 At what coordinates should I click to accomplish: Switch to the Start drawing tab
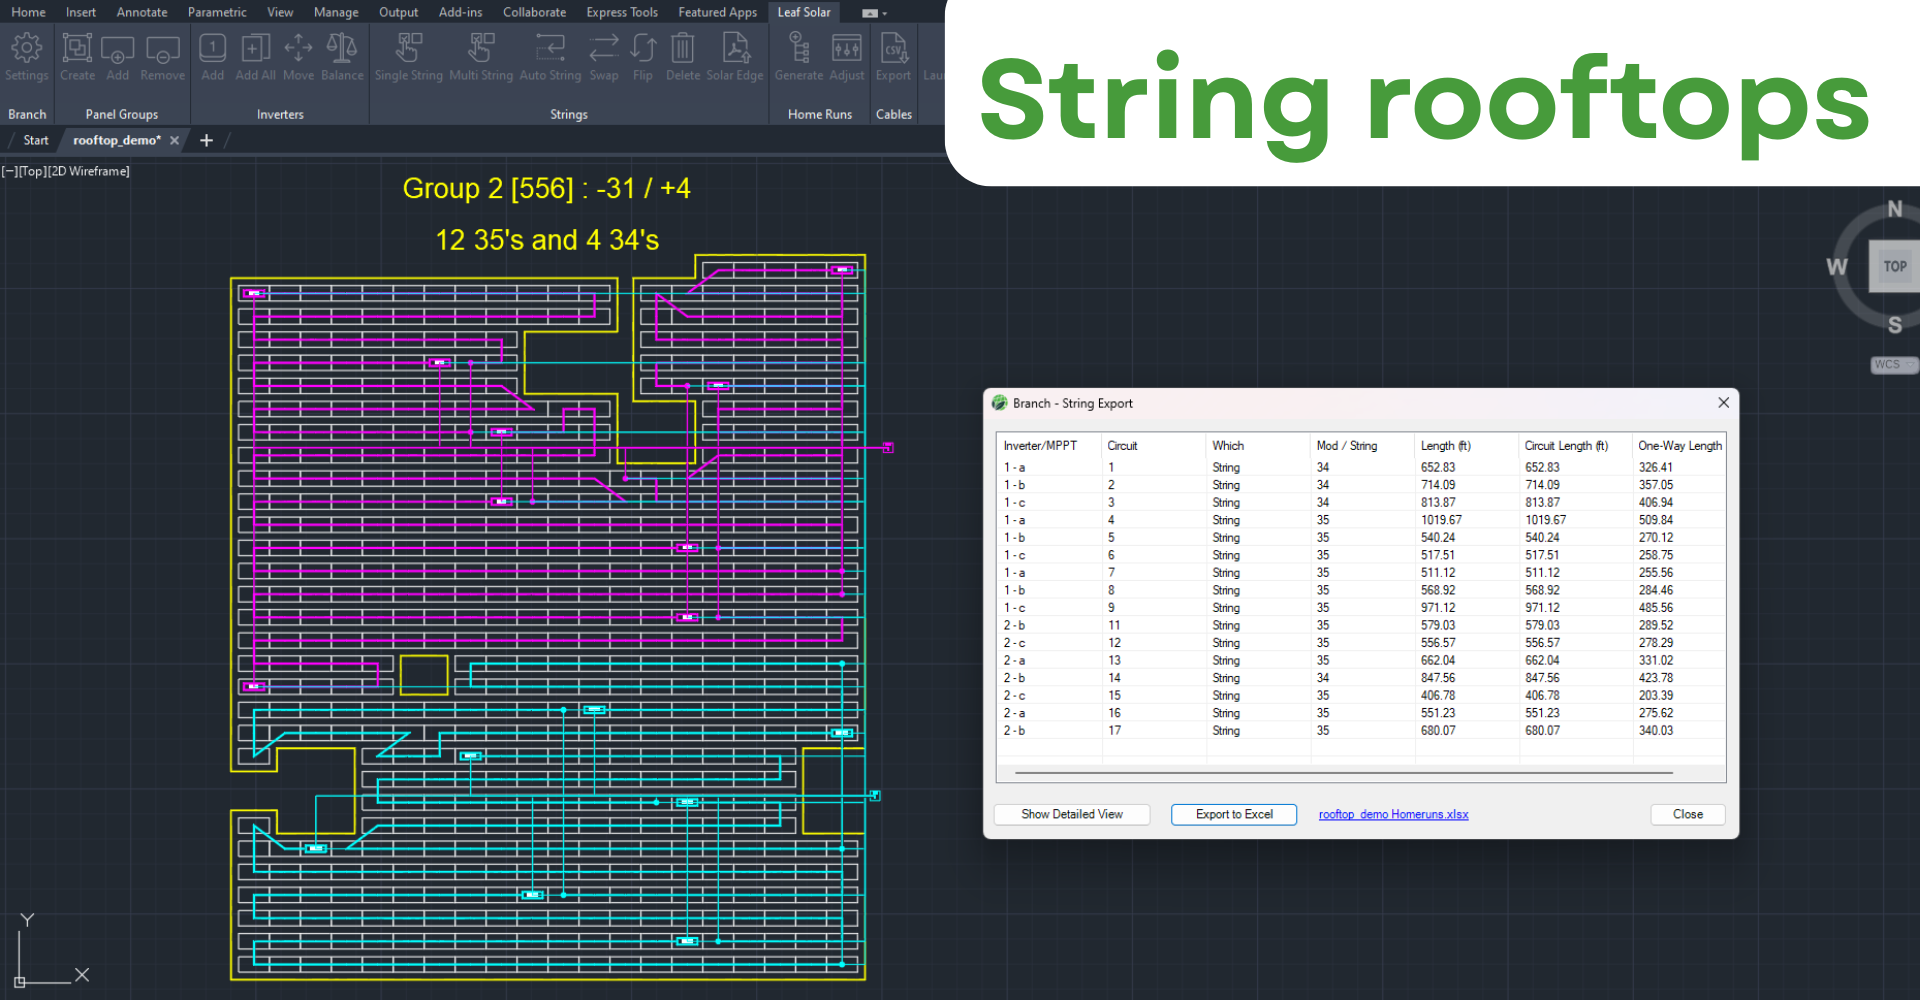click(x=36, y=140)
